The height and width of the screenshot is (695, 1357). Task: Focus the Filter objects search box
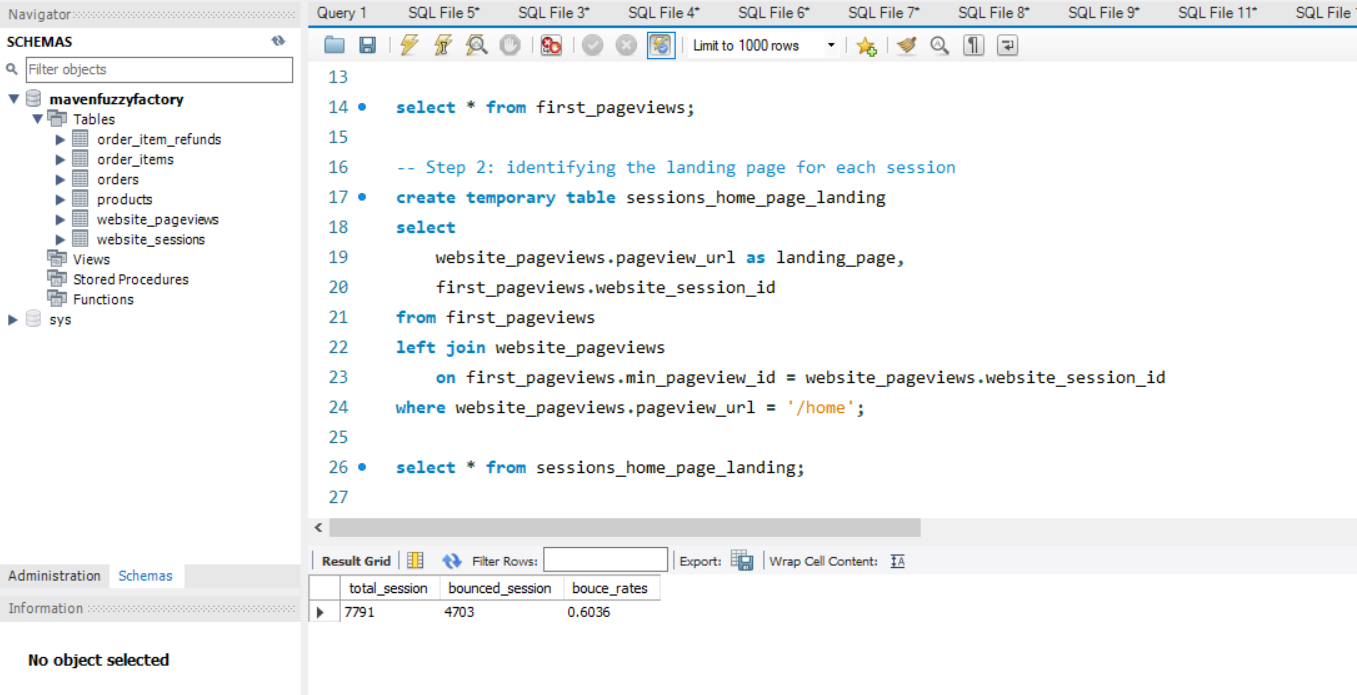pos(159,69)
